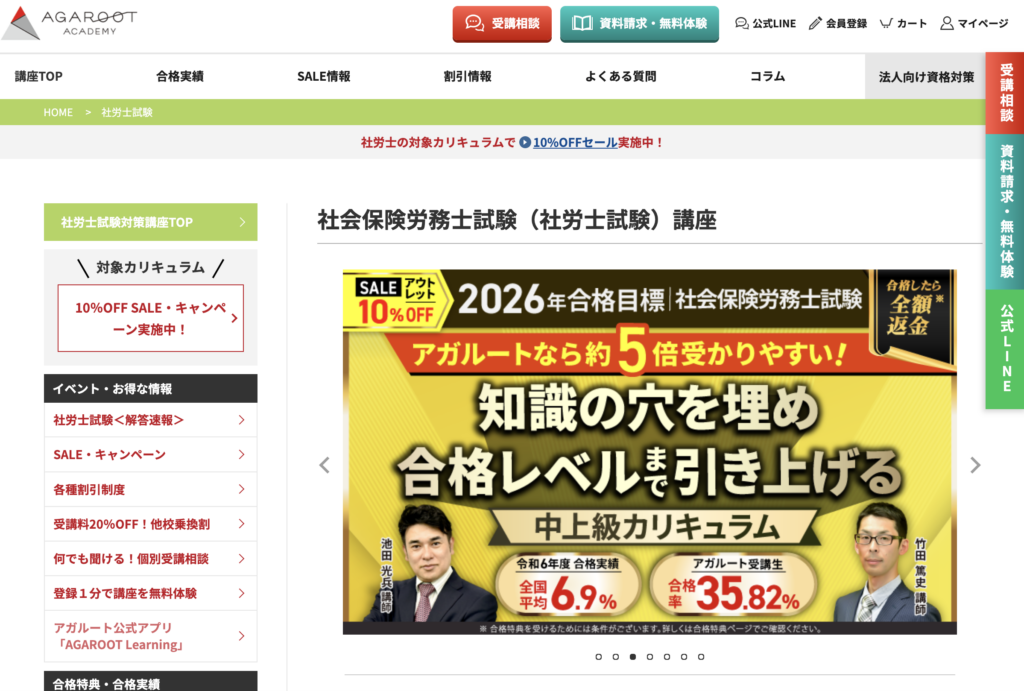This screenshot has height=691, width=1024.
Task: Open 10%OFF SALE・キャンペーン実施中 sidebar box
Action: pos(150,318)
